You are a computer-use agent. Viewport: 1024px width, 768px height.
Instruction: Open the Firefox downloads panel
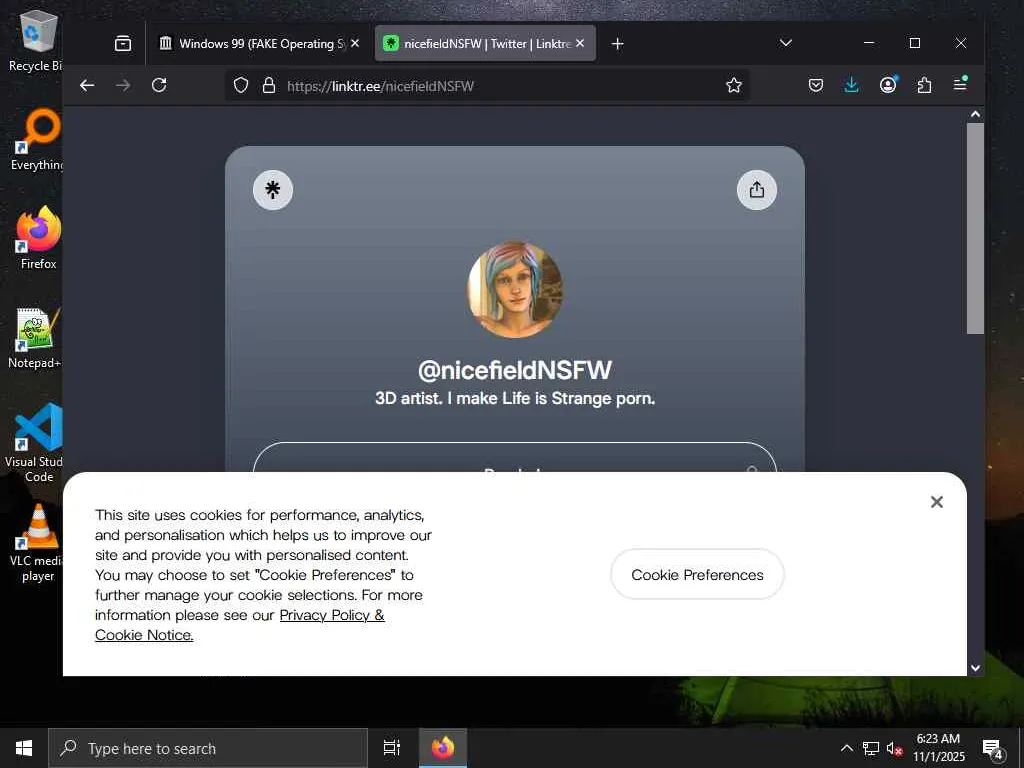[852, 85]
